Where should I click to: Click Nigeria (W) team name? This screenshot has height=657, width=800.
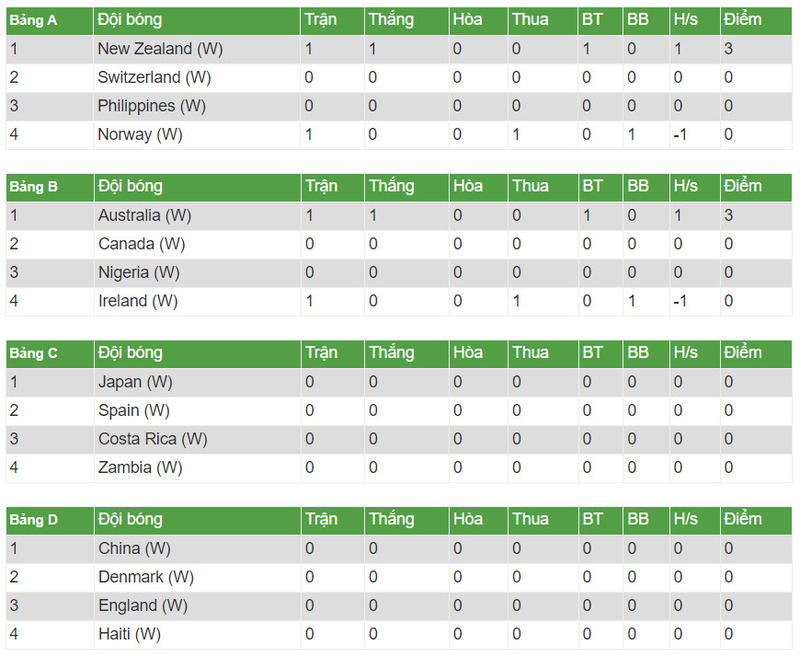[139, 272]
